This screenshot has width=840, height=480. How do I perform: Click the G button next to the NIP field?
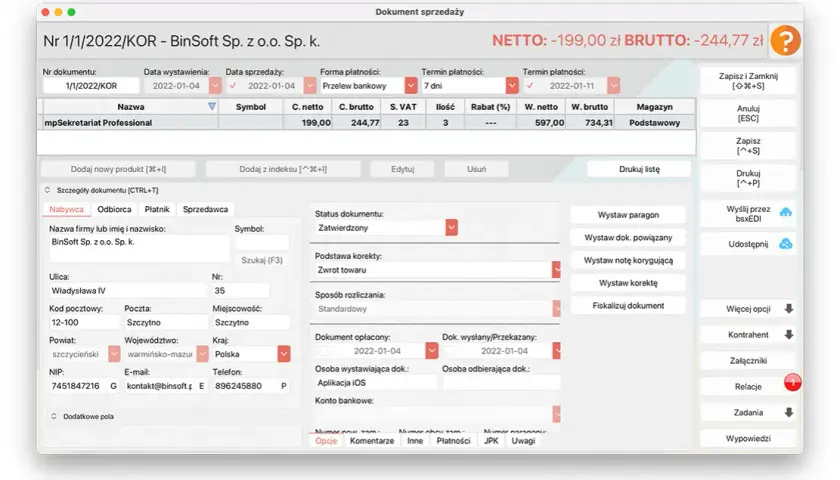(x=113, y=386)
